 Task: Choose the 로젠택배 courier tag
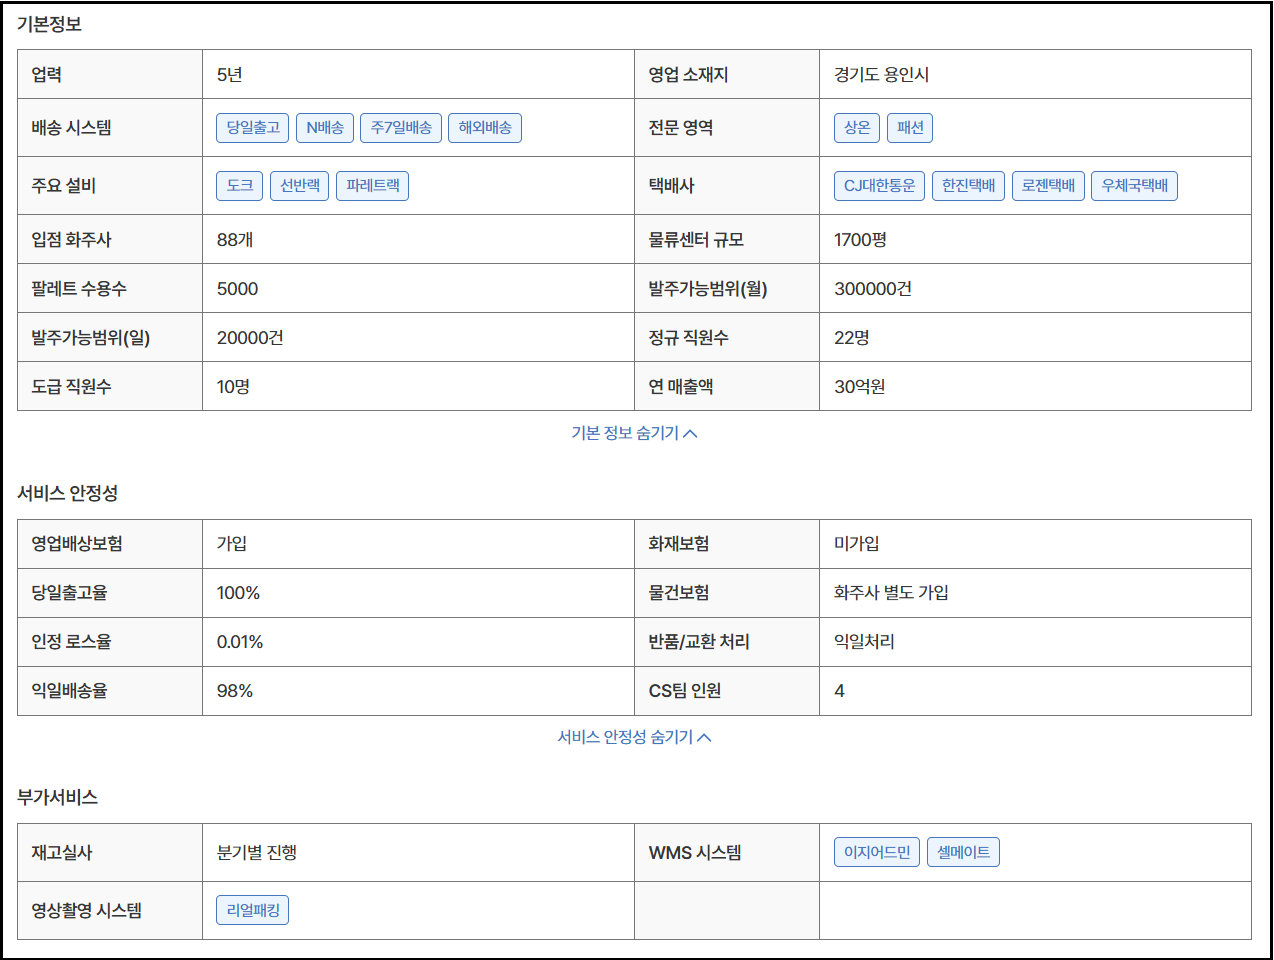click(1048, 186)
